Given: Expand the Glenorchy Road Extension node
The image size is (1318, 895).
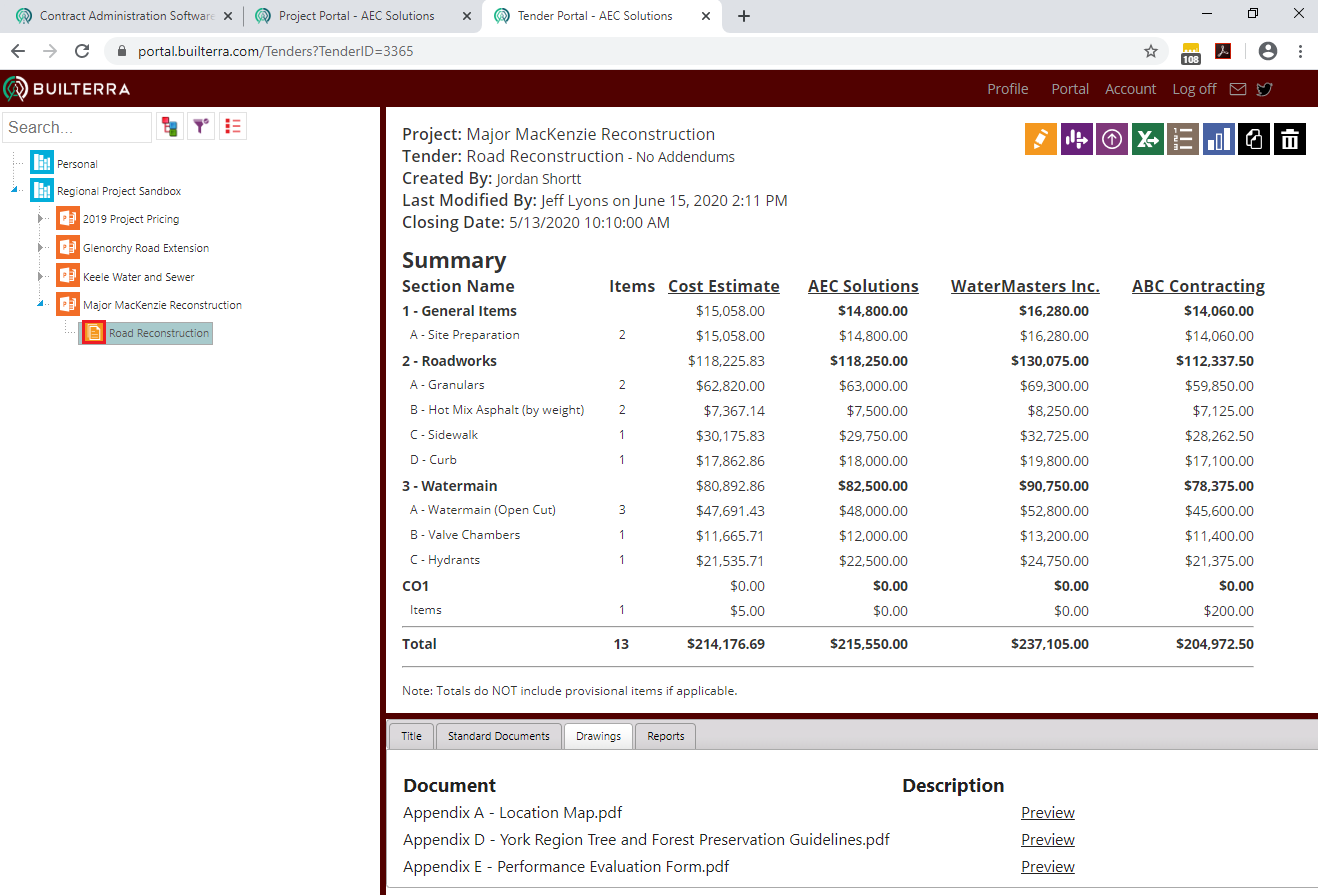Looking at the screenshot, I should click(x=40, y=247).
